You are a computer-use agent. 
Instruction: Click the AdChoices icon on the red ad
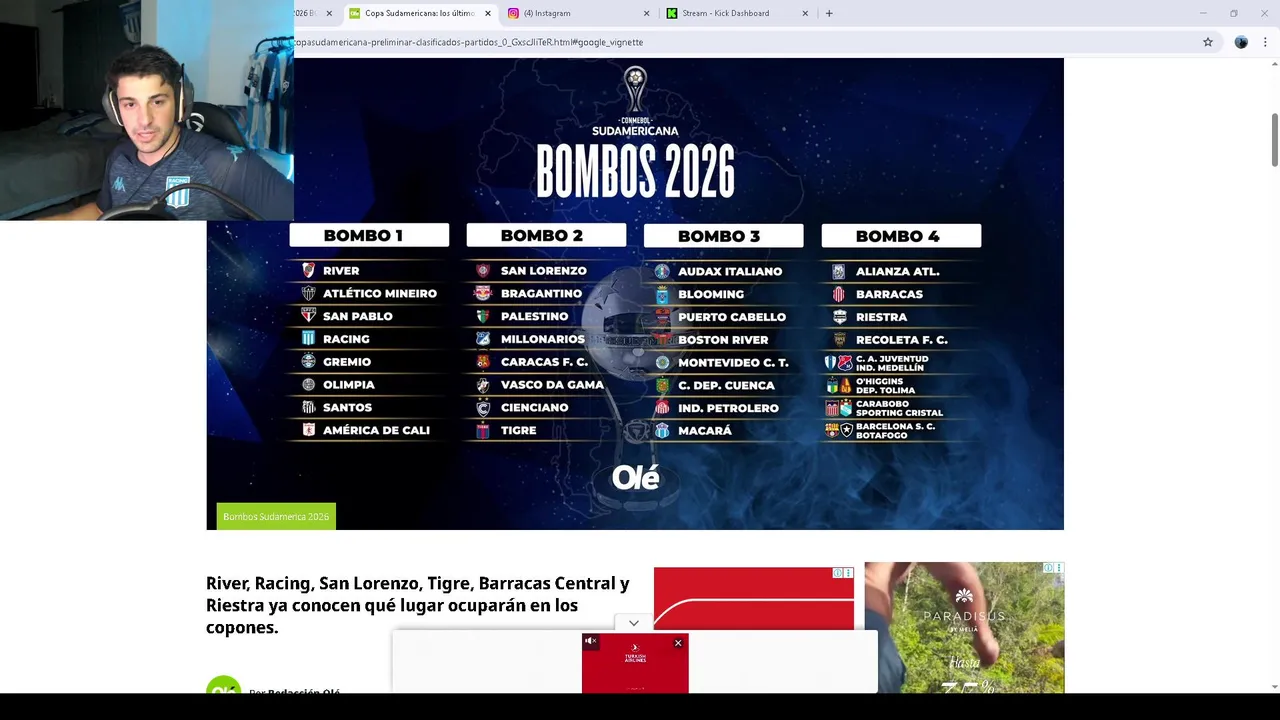pyautogui.click(x=838, y=573)
